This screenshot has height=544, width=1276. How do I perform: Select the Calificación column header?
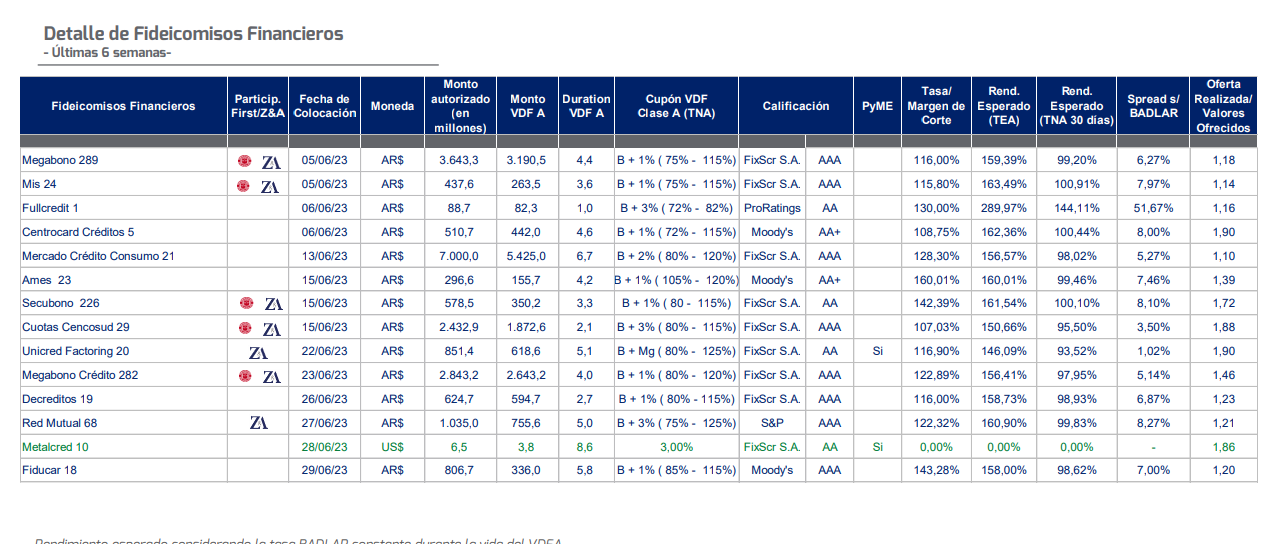coord(796,106)
